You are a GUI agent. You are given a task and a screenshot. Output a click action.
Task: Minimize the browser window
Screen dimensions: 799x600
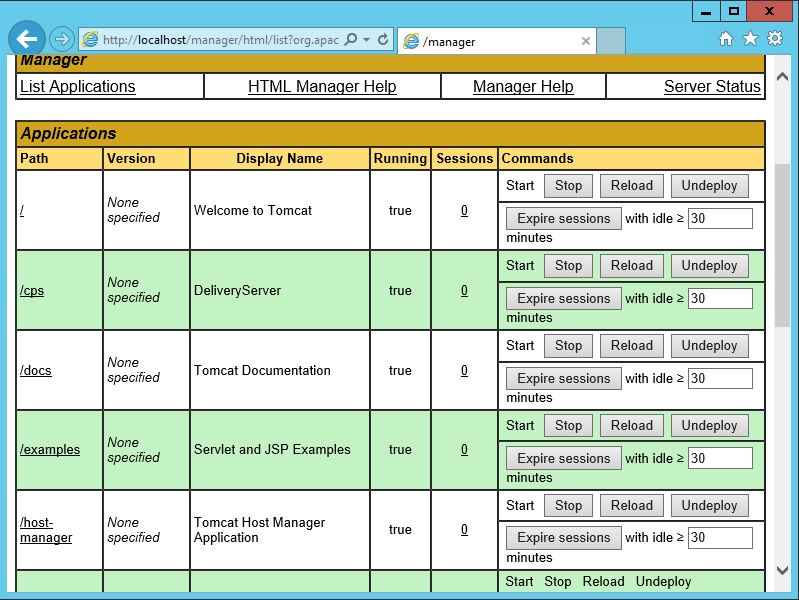point(706,11)
